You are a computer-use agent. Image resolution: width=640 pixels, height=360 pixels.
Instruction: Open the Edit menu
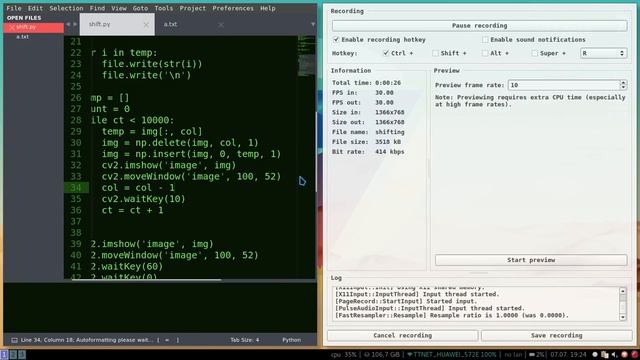click(35, 8)
